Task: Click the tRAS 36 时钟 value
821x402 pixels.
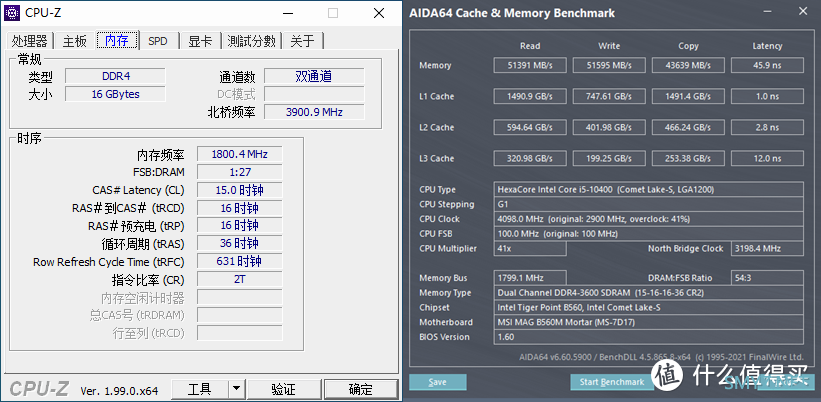Action: click(x=239, y=243)
